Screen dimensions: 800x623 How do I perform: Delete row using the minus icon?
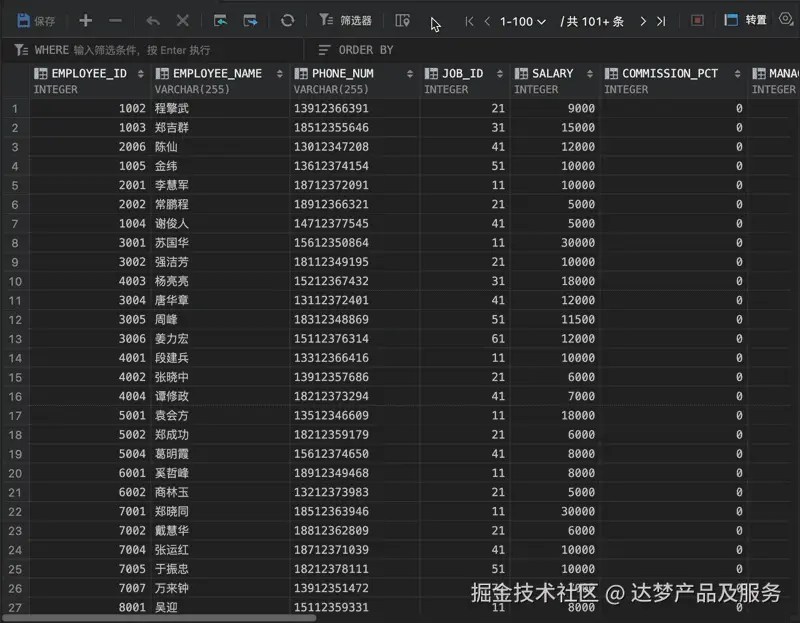(115, 20)
